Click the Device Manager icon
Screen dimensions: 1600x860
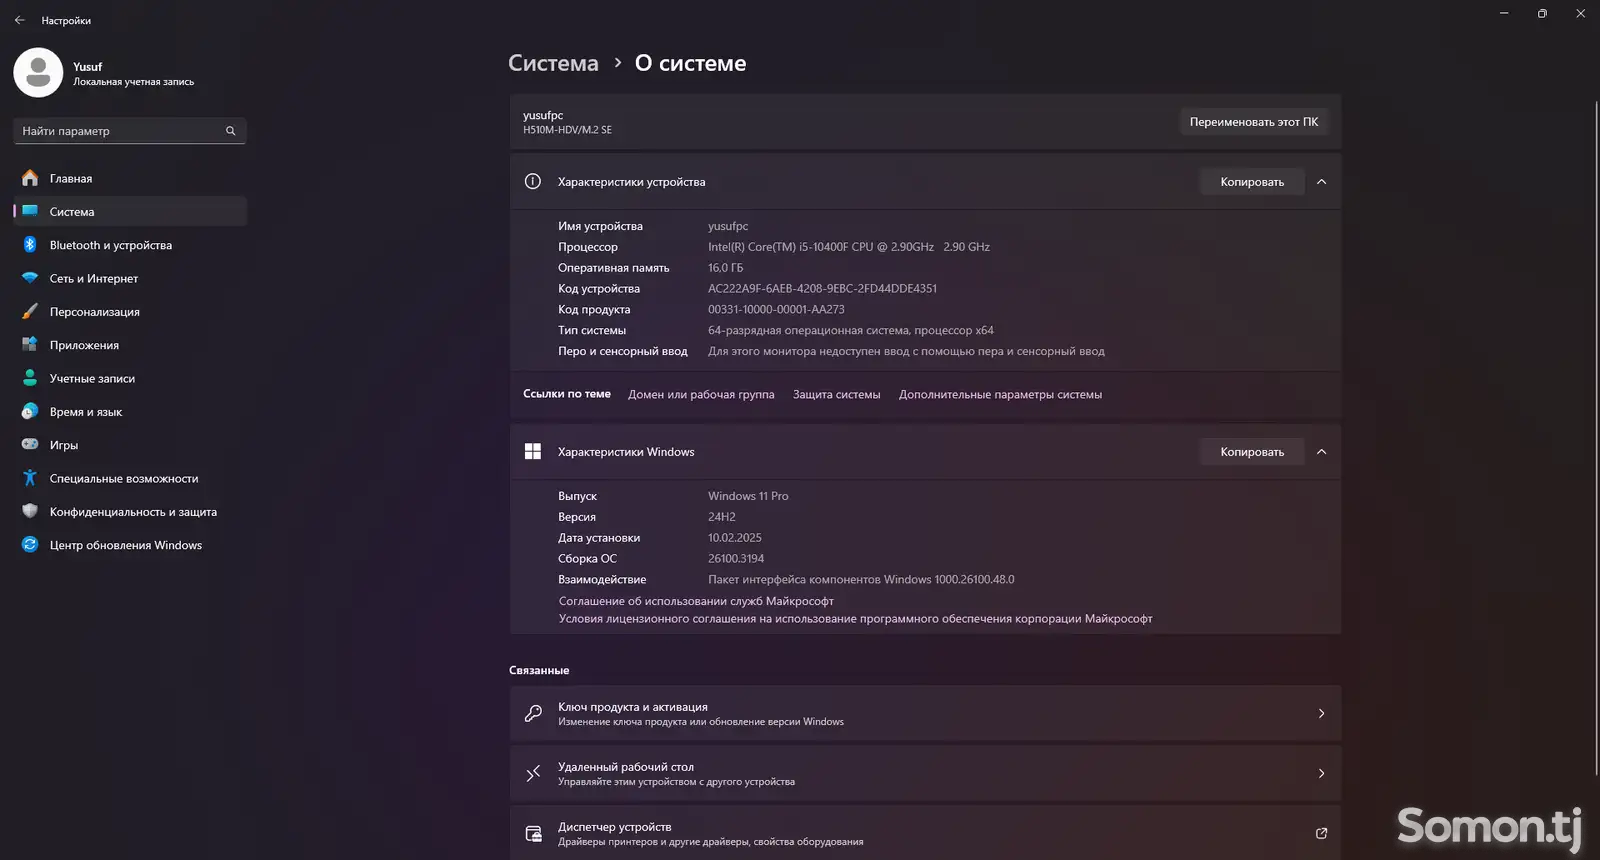pos(533,833)
